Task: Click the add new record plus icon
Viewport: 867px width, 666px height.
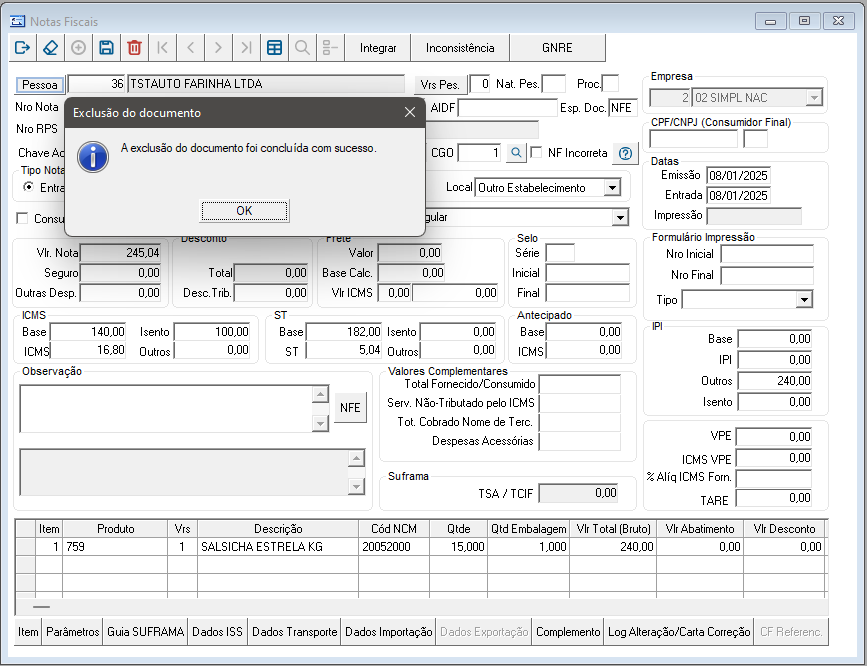Action: [79, 48]
